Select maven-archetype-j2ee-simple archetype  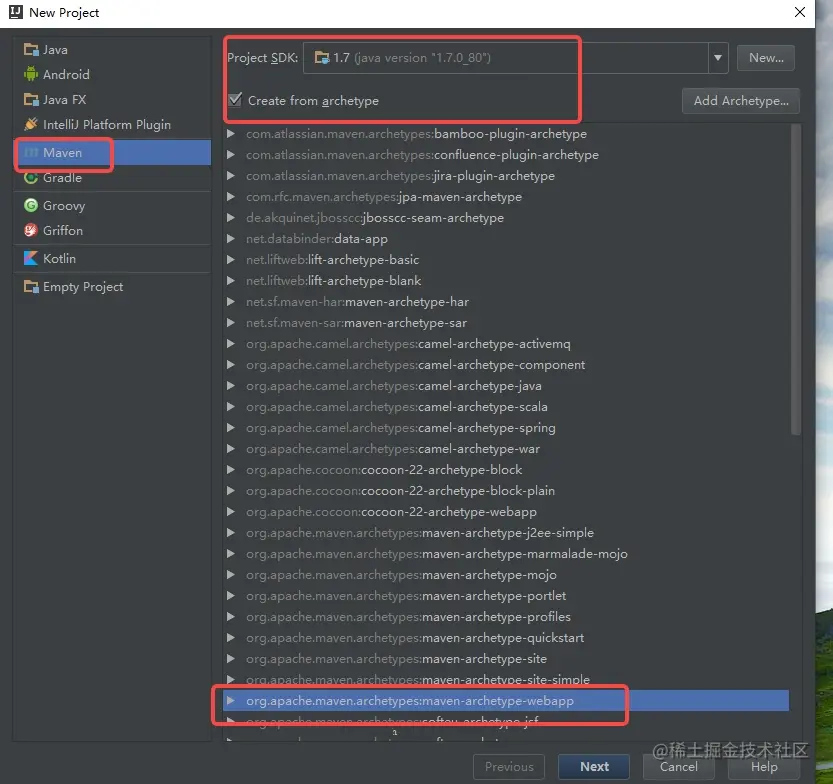(x=506, y=533)
